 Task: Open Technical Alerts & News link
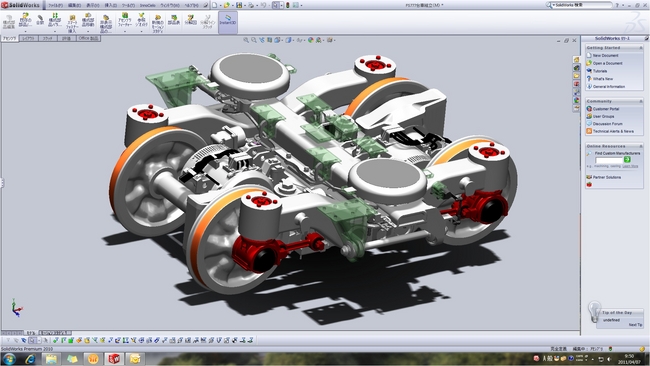pos(614,131)
